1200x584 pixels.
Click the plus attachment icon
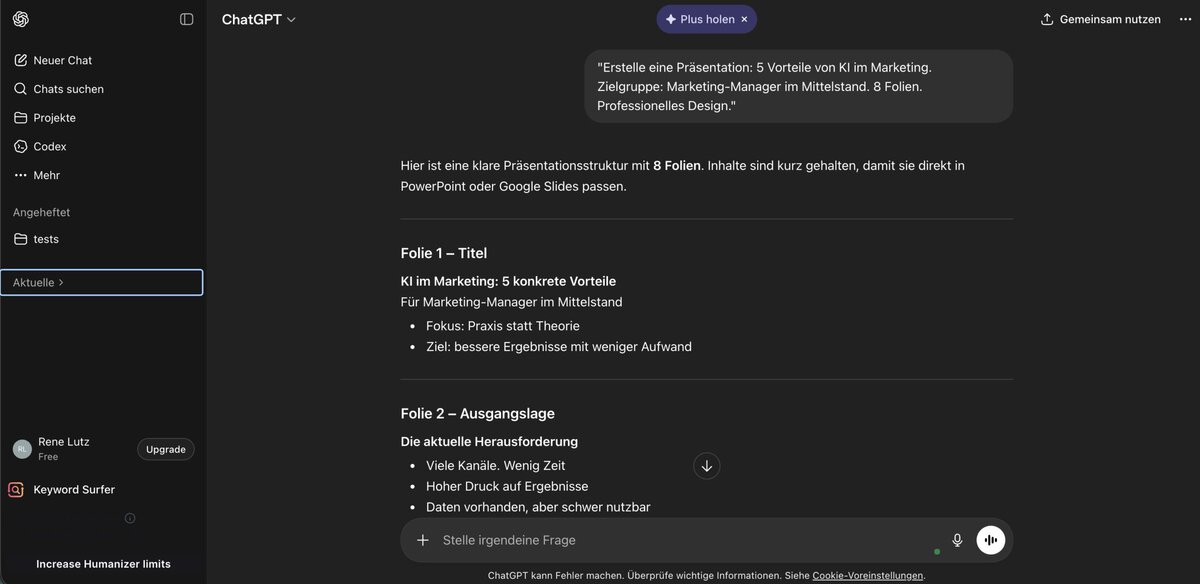click(x=422, y=540)
